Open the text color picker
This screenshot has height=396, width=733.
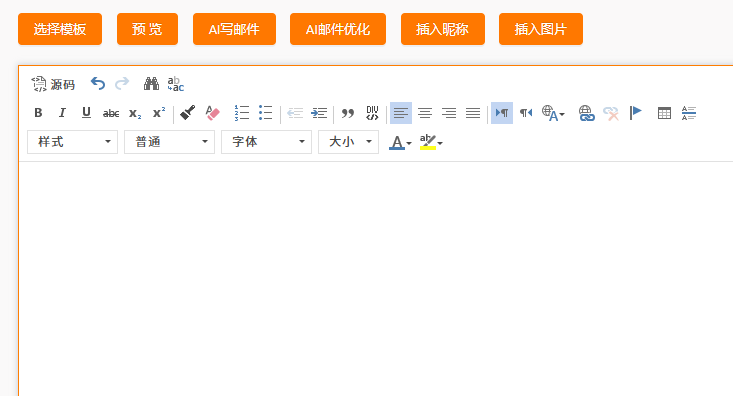pyautogui.click(x=400, y=142)
